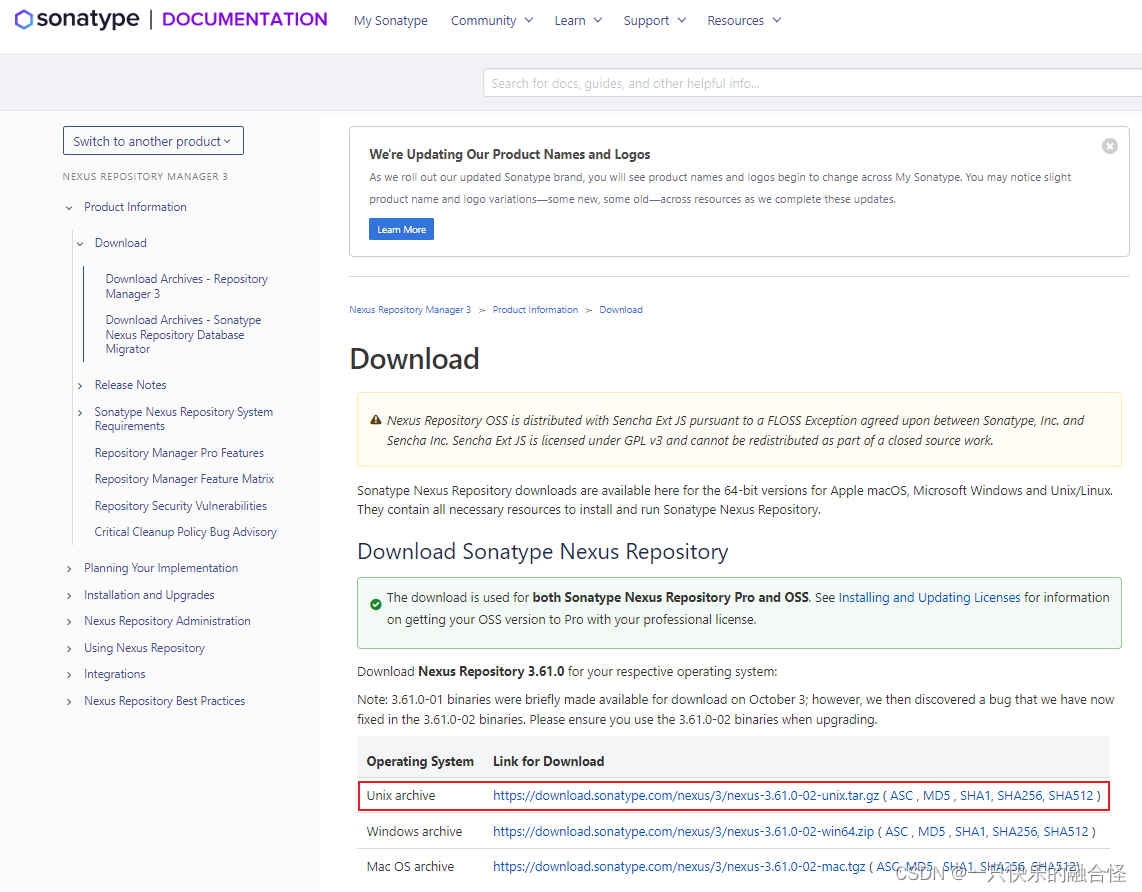This screenshot has height=892, width=1142.
Task: Open Repository Manager Pro Features
Action: click(179, 453)
